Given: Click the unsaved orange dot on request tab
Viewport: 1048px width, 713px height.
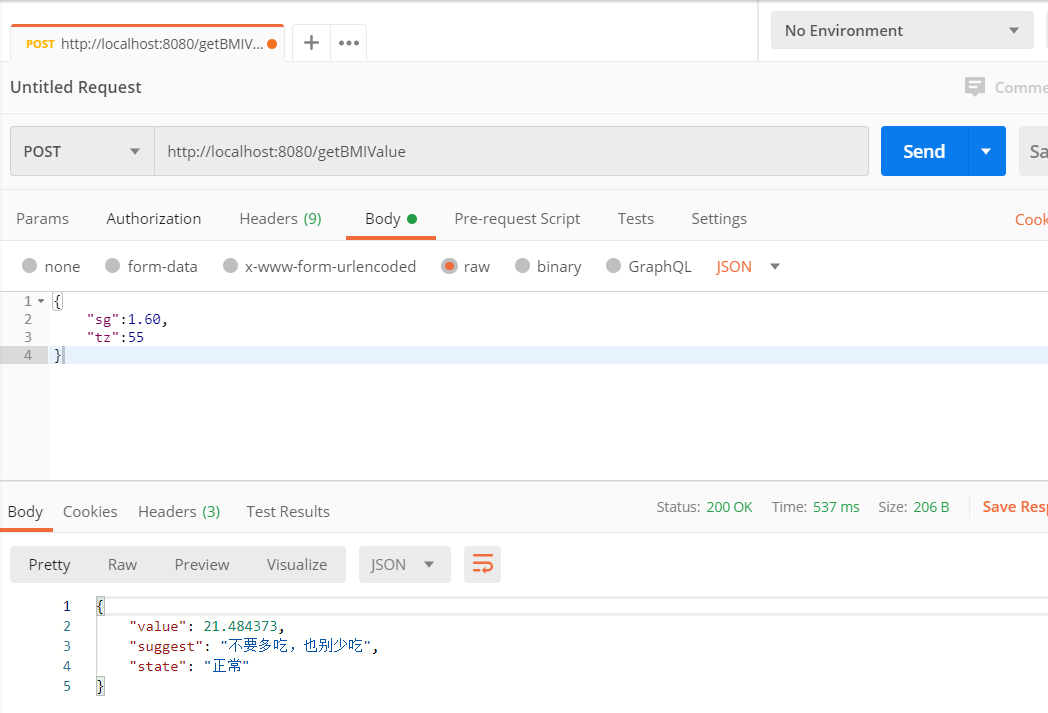Looking at the screenshot, I should [x=272, y=44].
